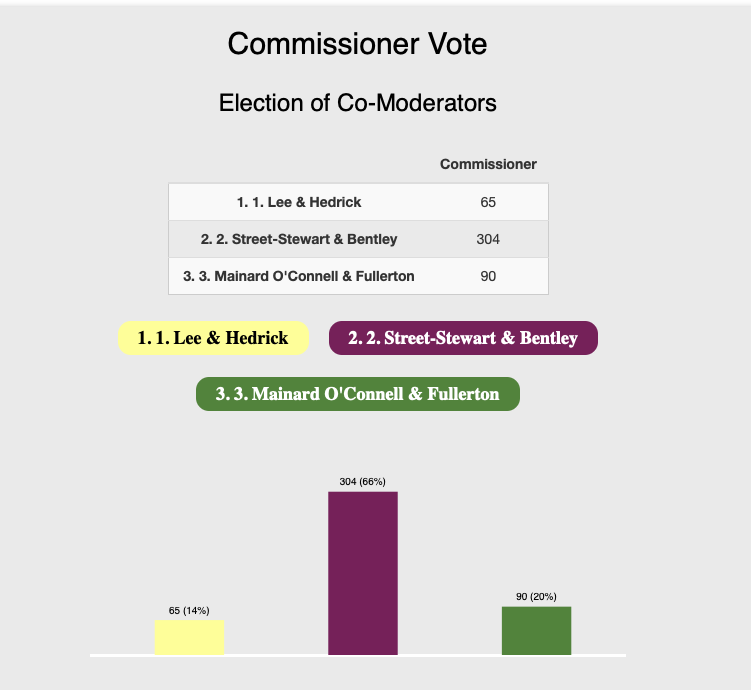Select the vote count 304 cell
Image resolution: width=751 pixels, height=690 pixels.
[x=488, y=239]
